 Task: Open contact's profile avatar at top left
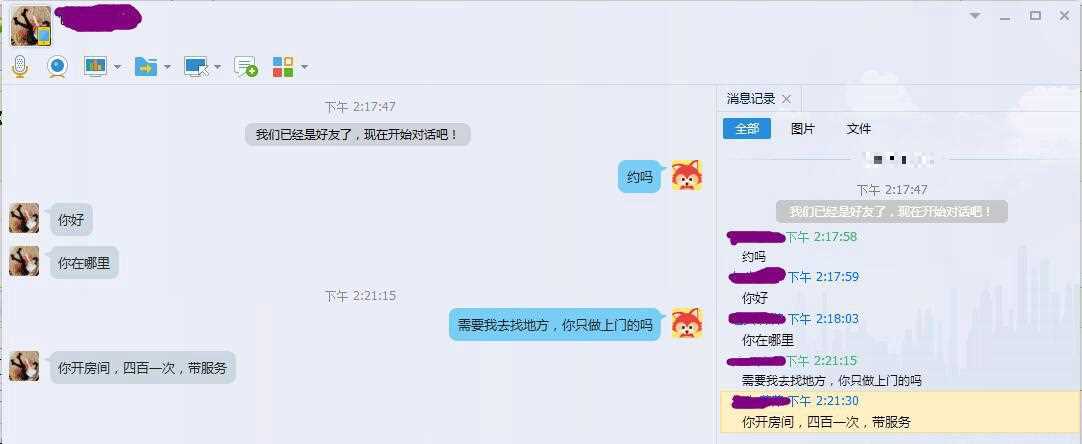[x=31, y=26]
